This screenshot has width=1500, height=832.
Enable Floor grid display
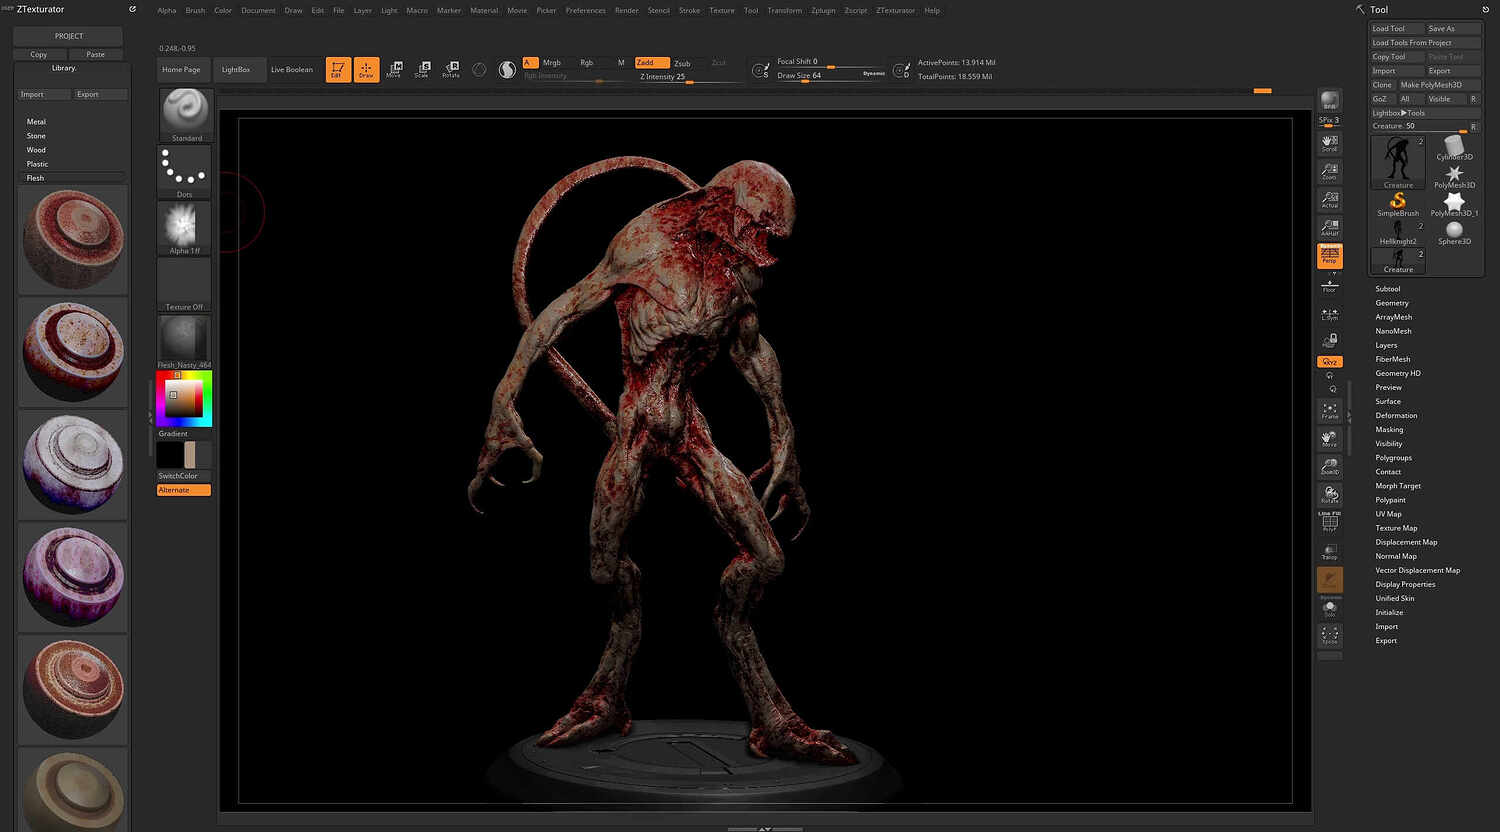[x=1330, y=285]
